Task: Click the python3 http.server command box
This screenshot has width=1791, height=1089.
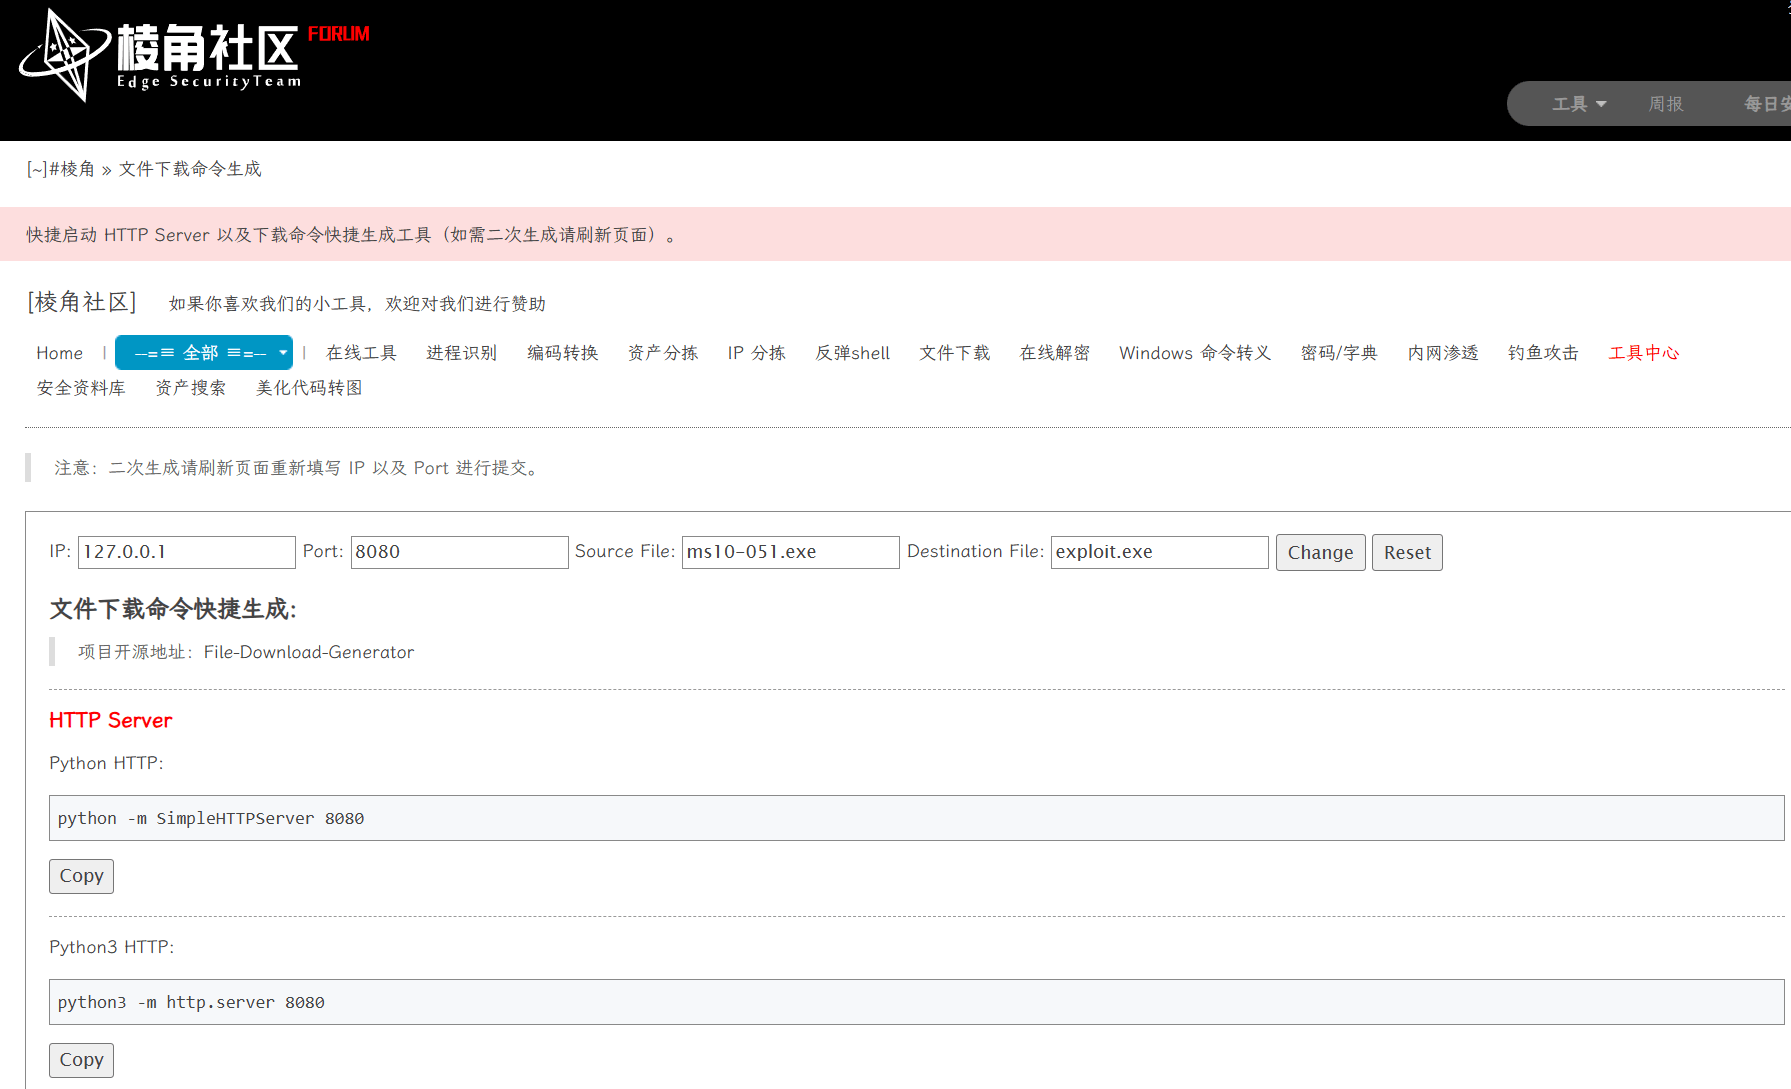Action: [917, 1002]
